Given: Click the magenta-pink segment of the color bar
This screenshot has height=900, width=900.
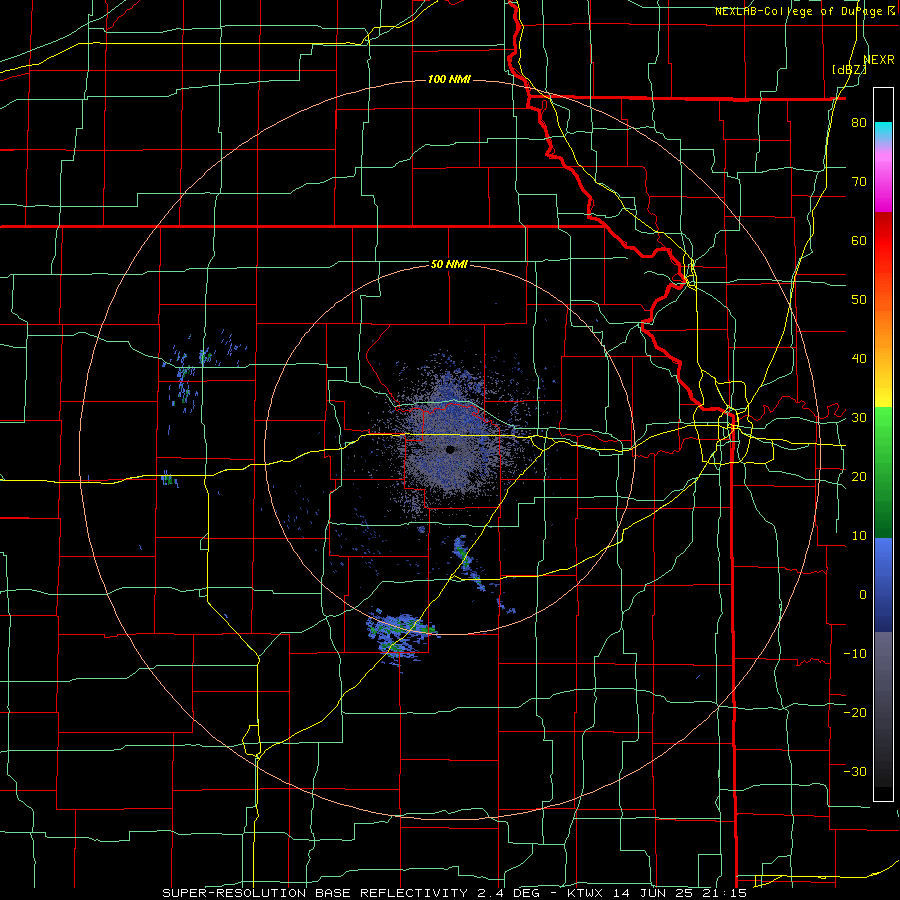Looking at the screenshot, I should [x=883, y=178].
